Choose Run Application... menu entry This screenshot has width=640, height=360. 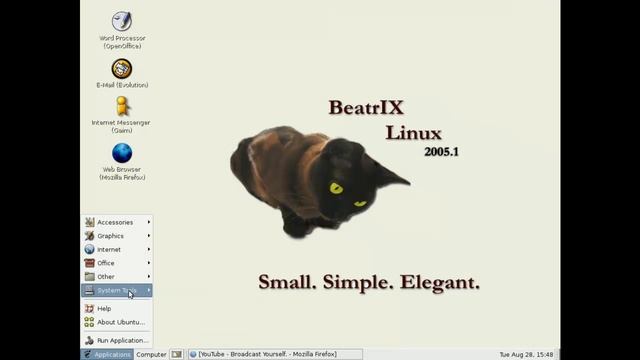(117, 340)
